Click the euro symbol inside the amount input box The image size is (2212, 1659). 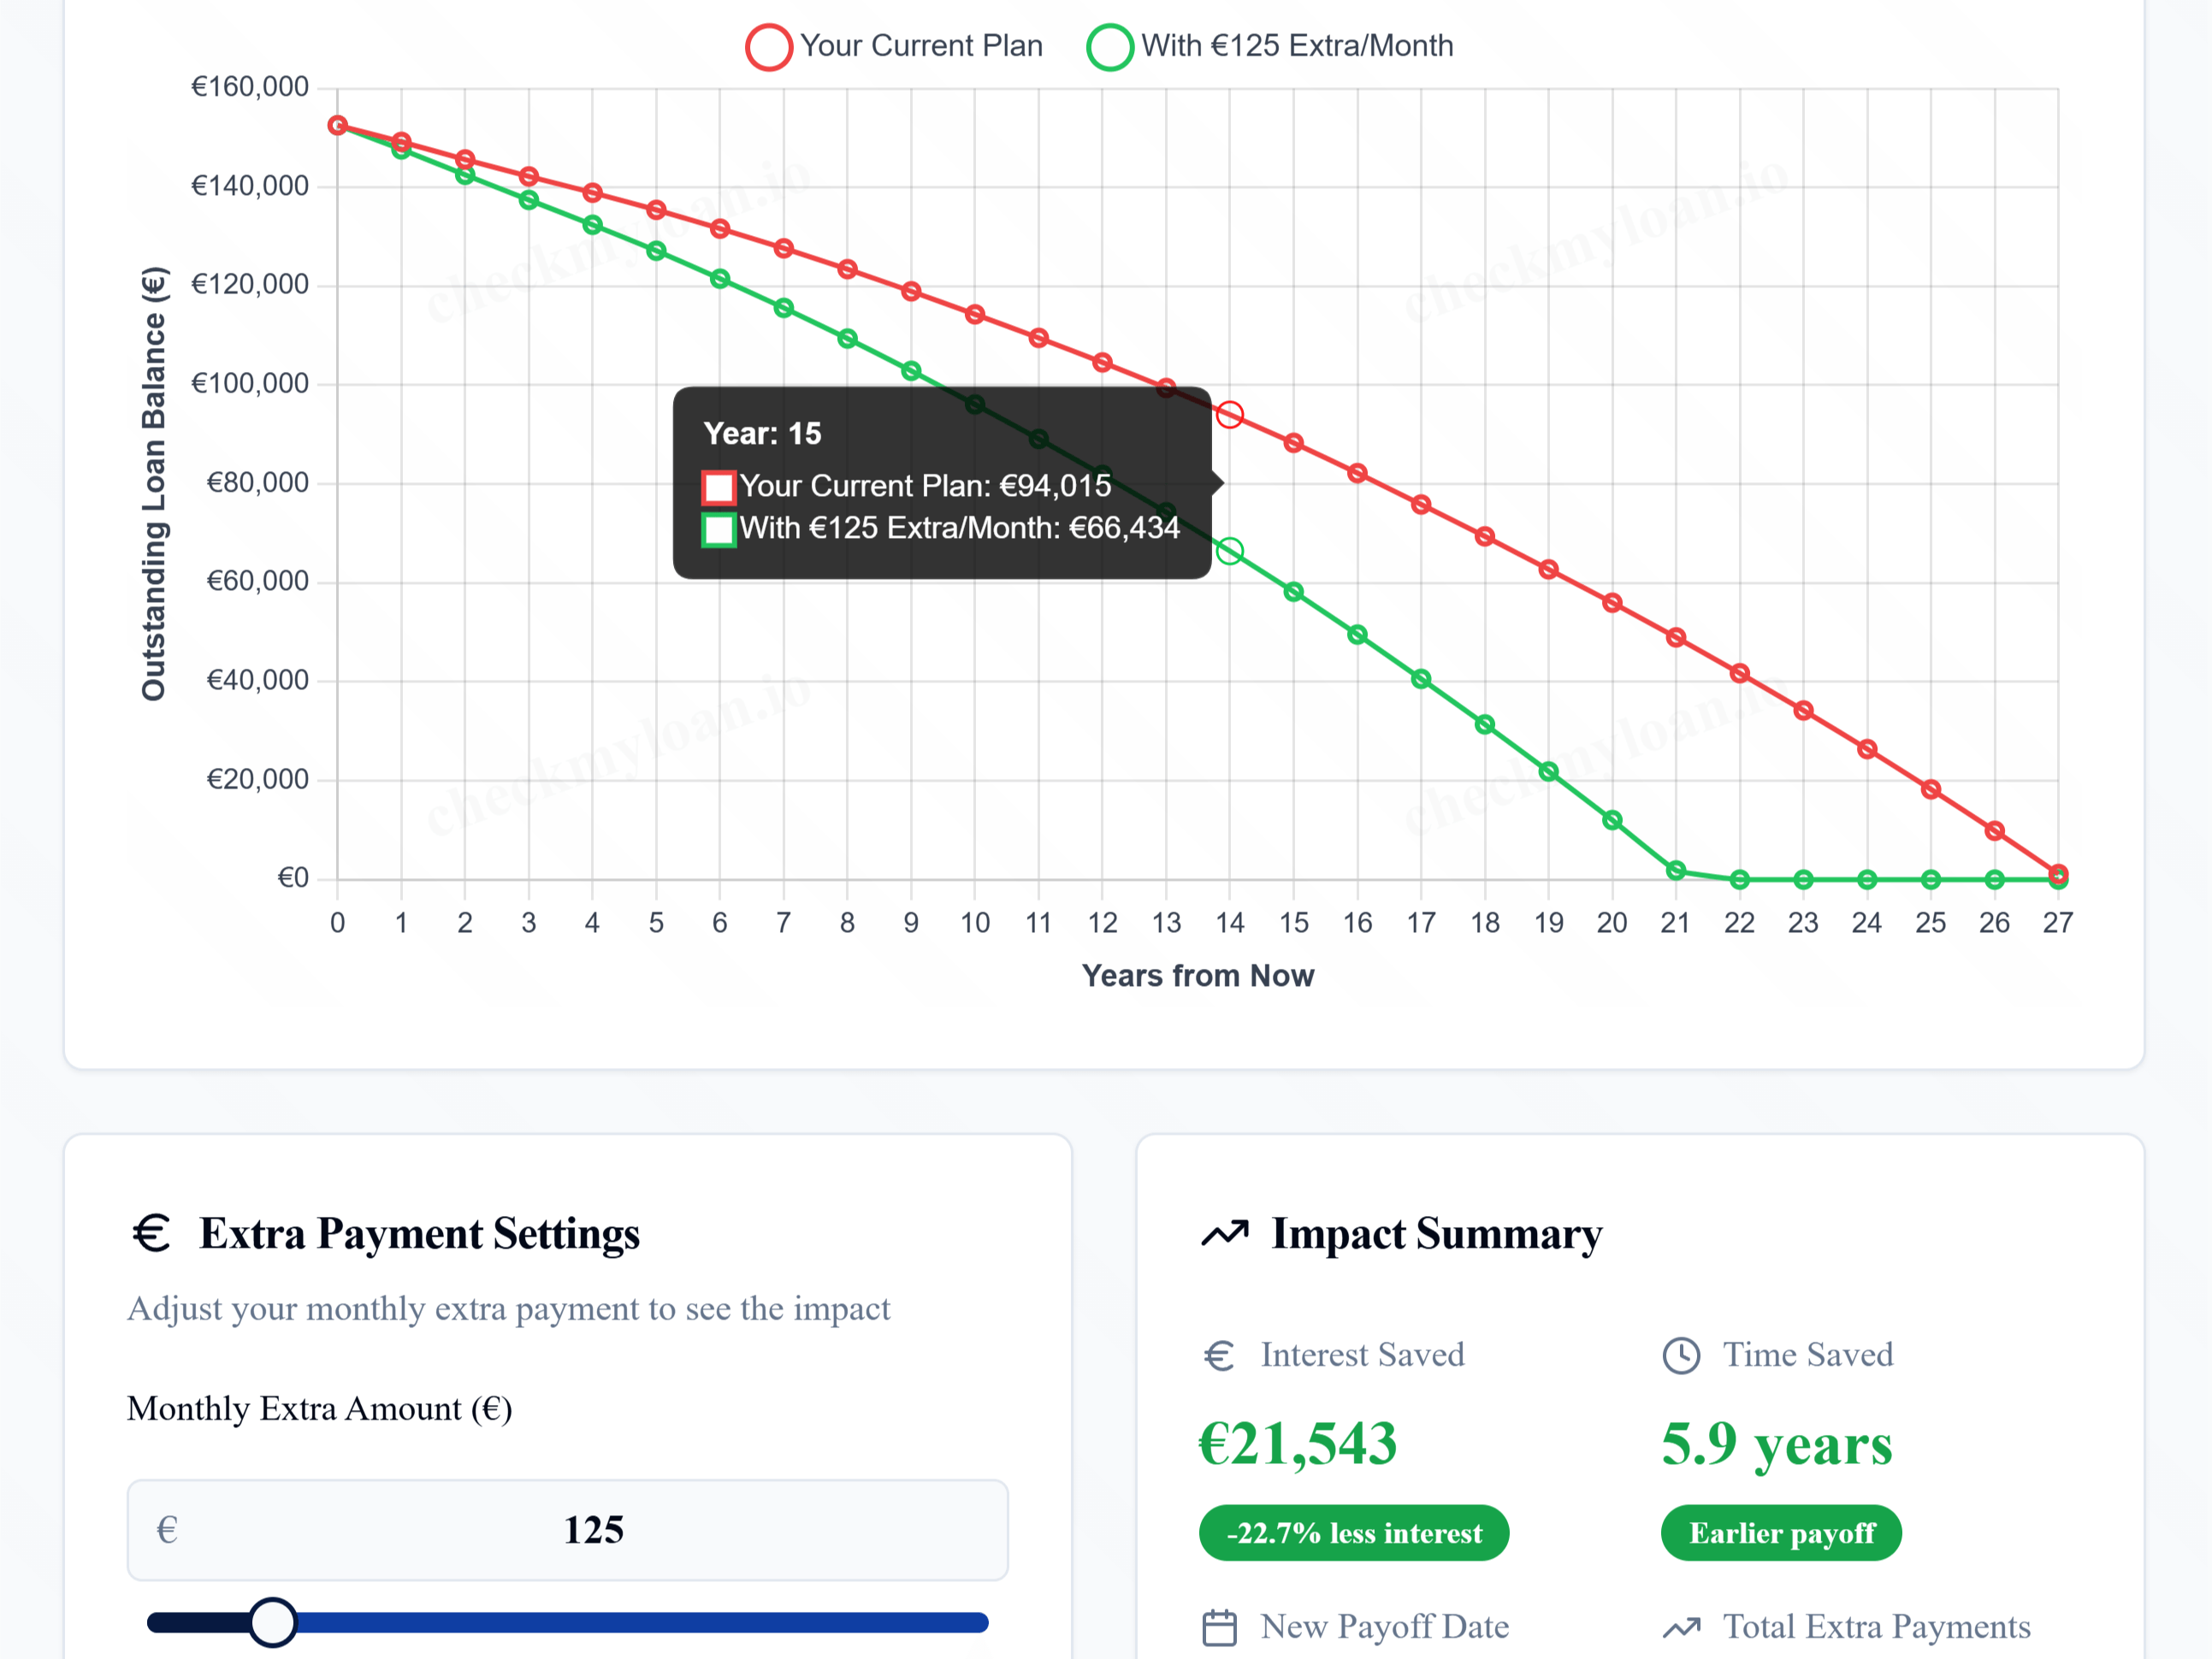167,1531
